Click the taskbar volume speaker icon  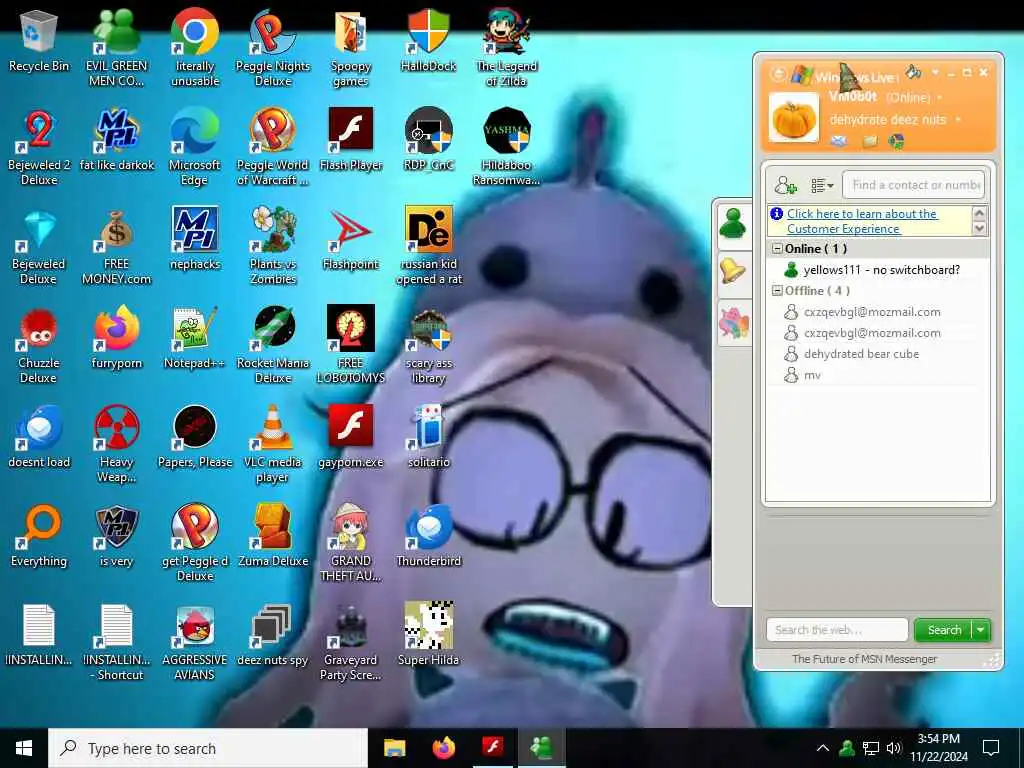[893, 748]
